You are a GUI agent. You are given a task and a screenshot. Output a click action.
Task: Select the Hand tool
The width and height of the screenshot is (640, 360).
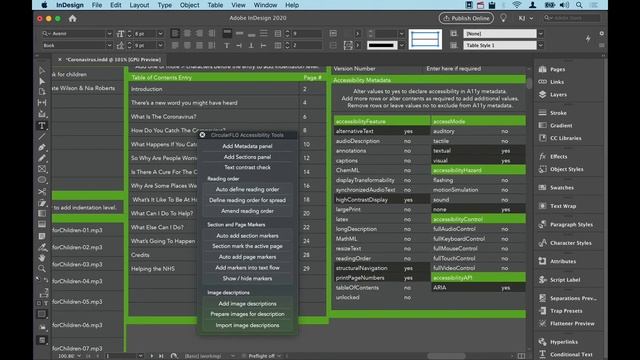tap(42, 258)
